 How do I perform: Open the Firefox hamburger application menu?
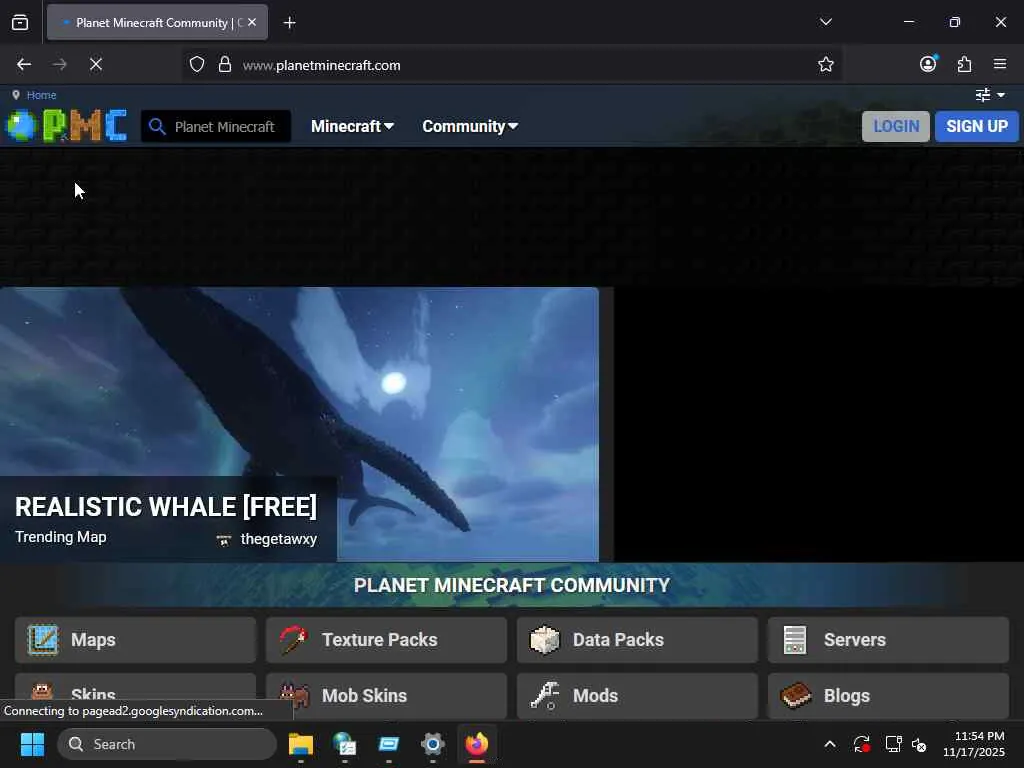[x=1000, y=64]
